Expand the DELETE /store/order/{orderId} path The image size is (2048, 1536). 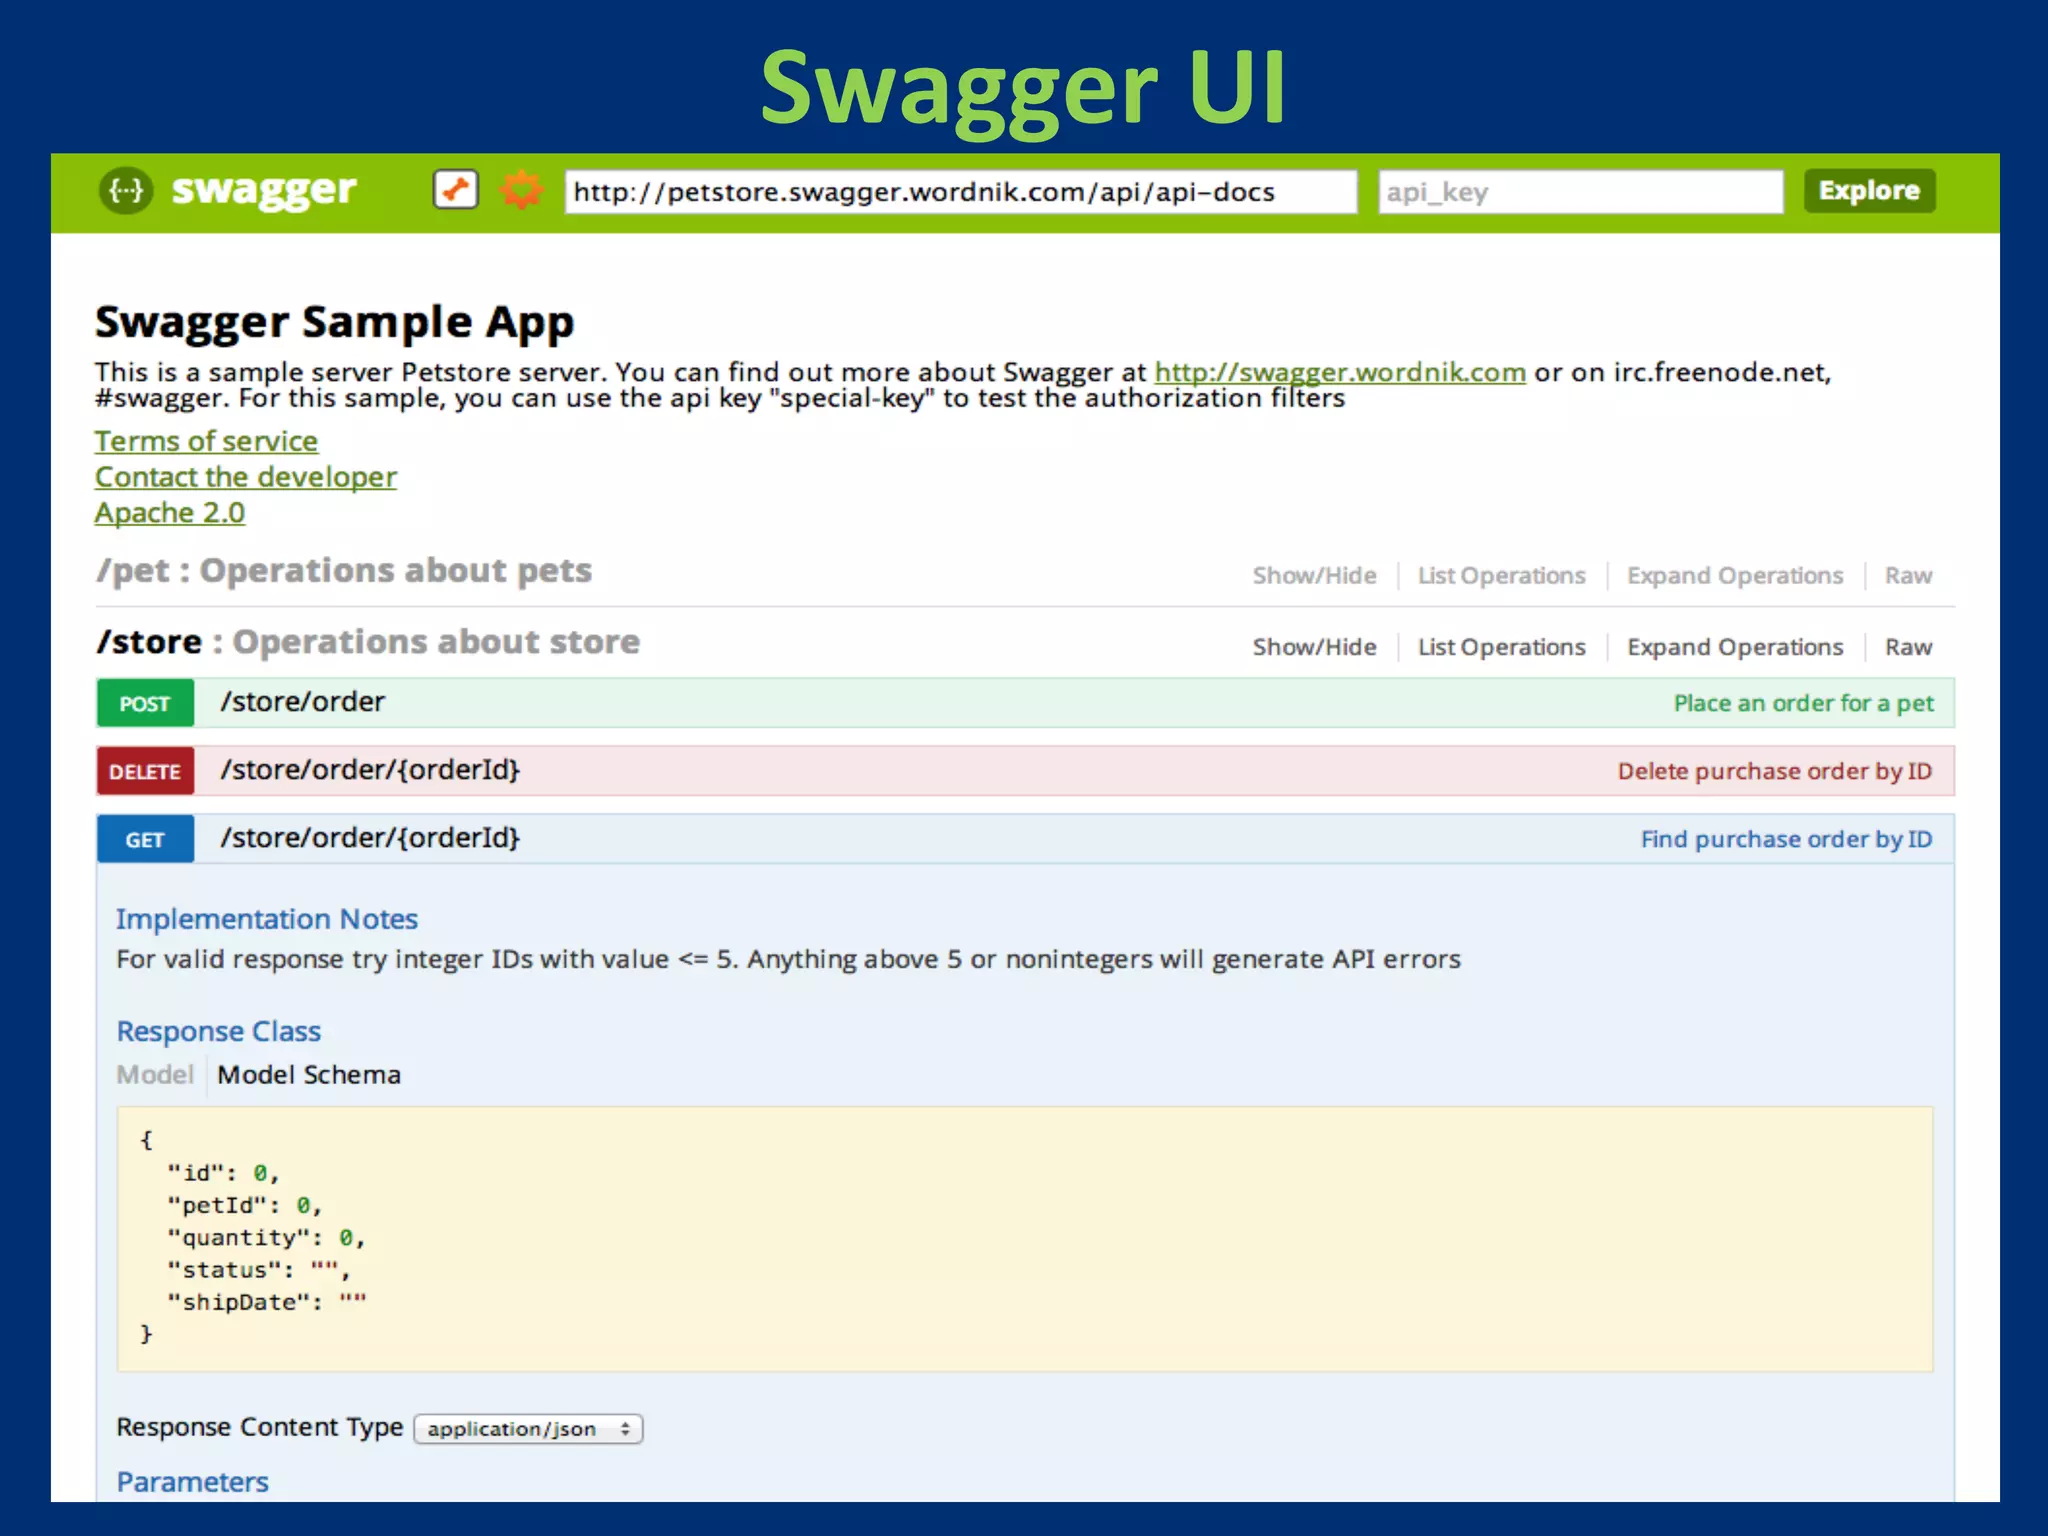coord(370,770)
